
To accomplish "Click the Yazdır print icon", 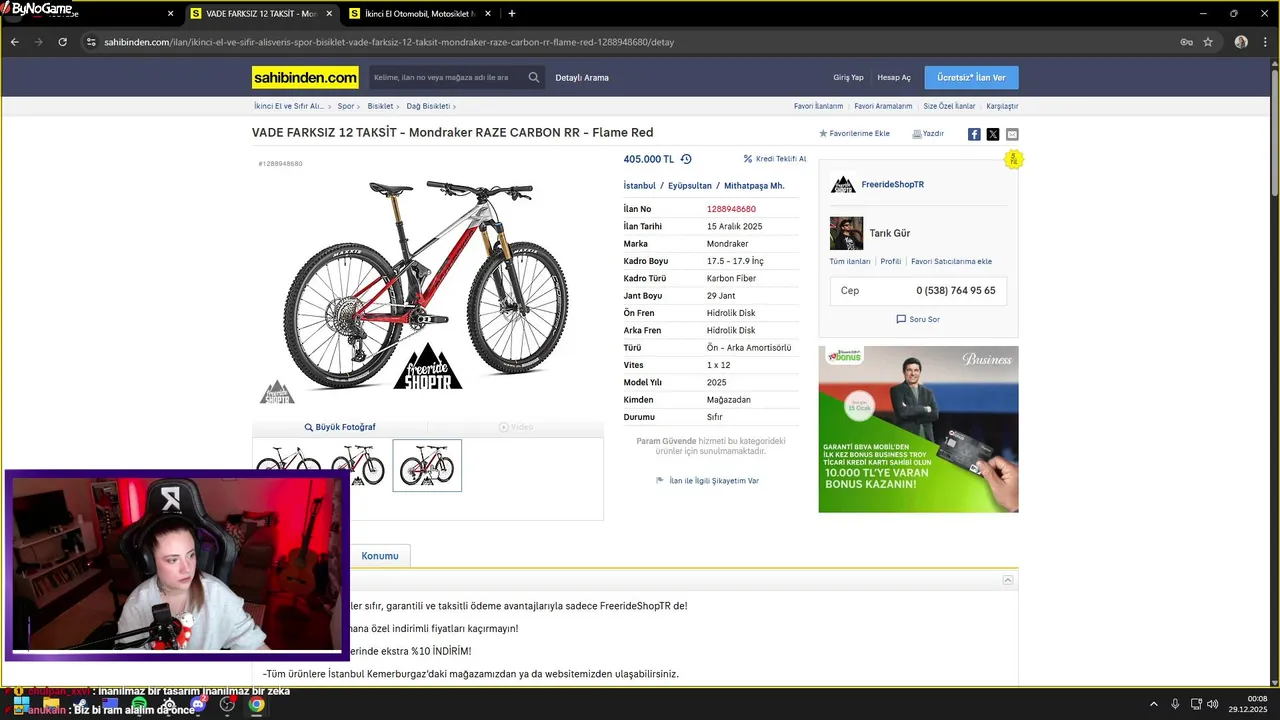I will 916,133.
